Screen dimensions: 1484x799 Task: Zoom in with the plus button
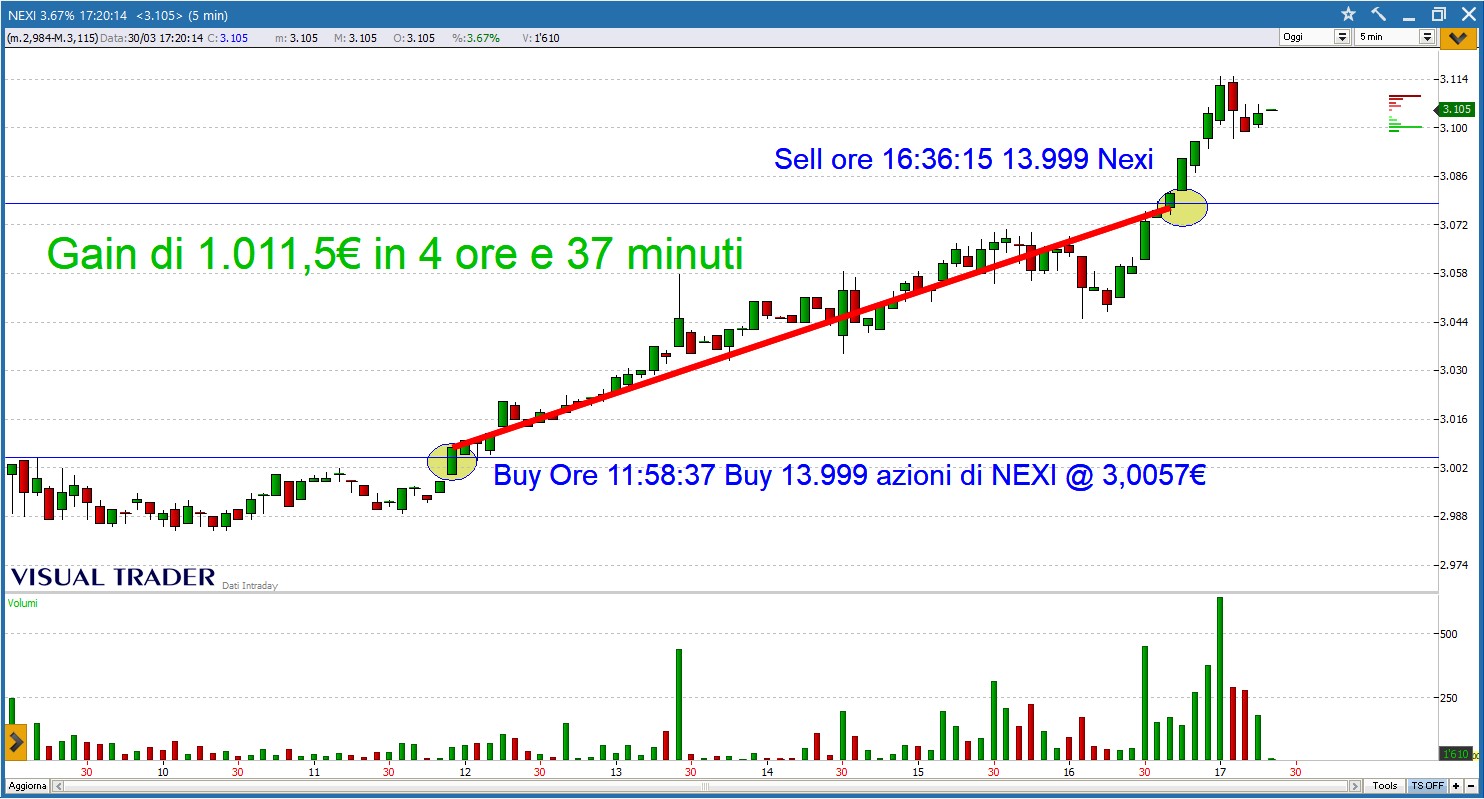point(1456,786)
